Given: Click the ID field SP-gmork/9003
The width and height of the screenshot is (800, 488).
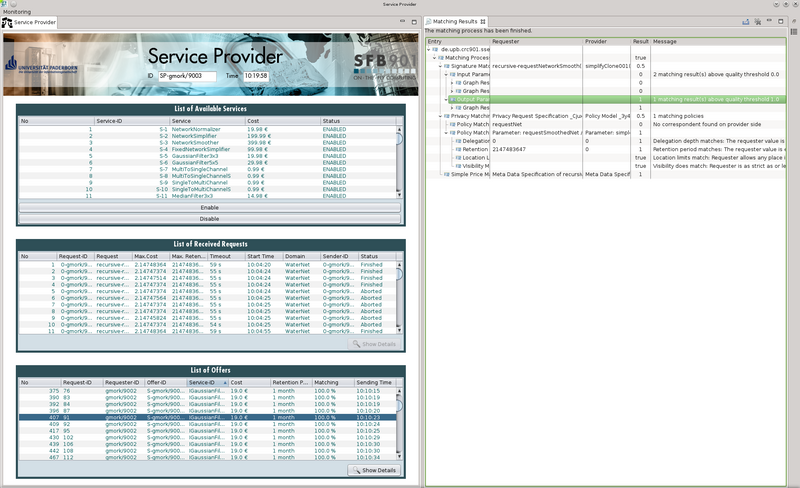Looking at the screenshot, I should point(187,76).
